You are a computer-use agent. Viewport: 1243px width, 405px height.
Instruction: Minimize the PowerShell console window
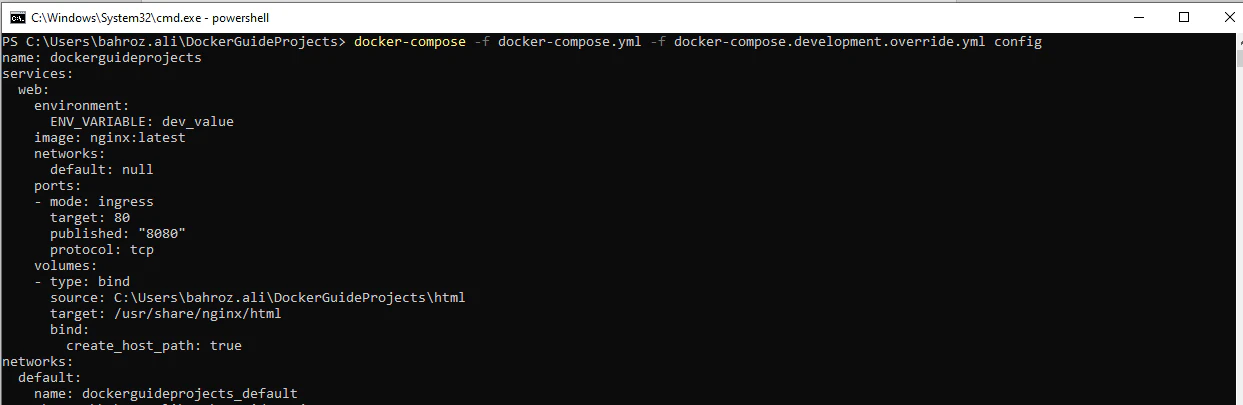tap(1138, 17)
